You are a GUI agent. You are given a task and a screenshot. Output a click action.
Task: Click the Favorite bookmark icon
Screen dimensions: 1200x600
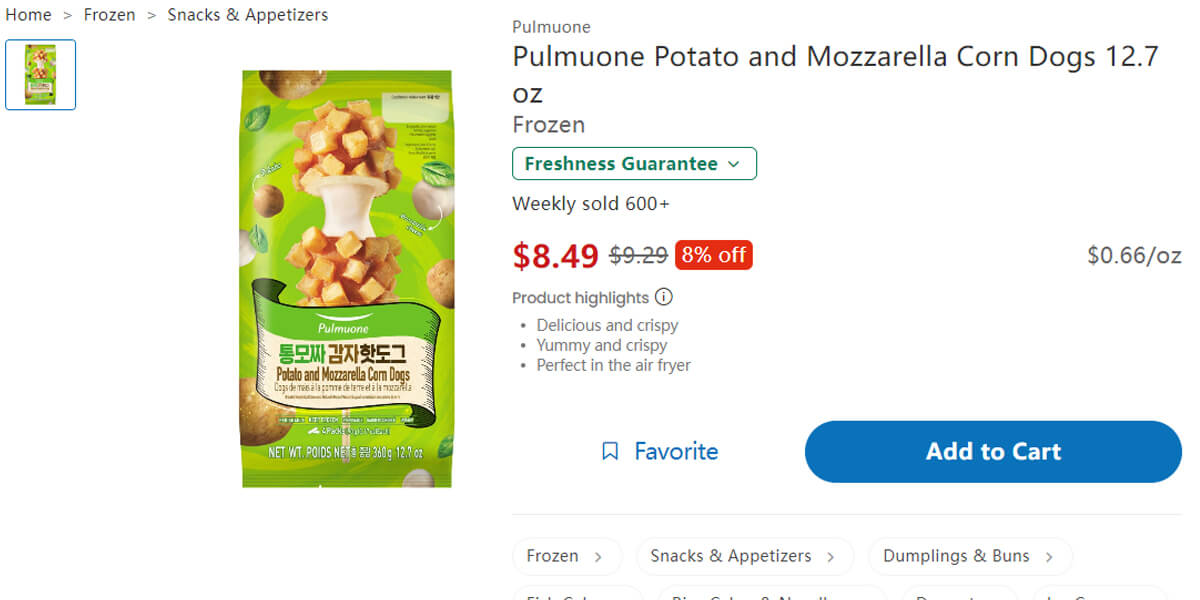(610, 451)
